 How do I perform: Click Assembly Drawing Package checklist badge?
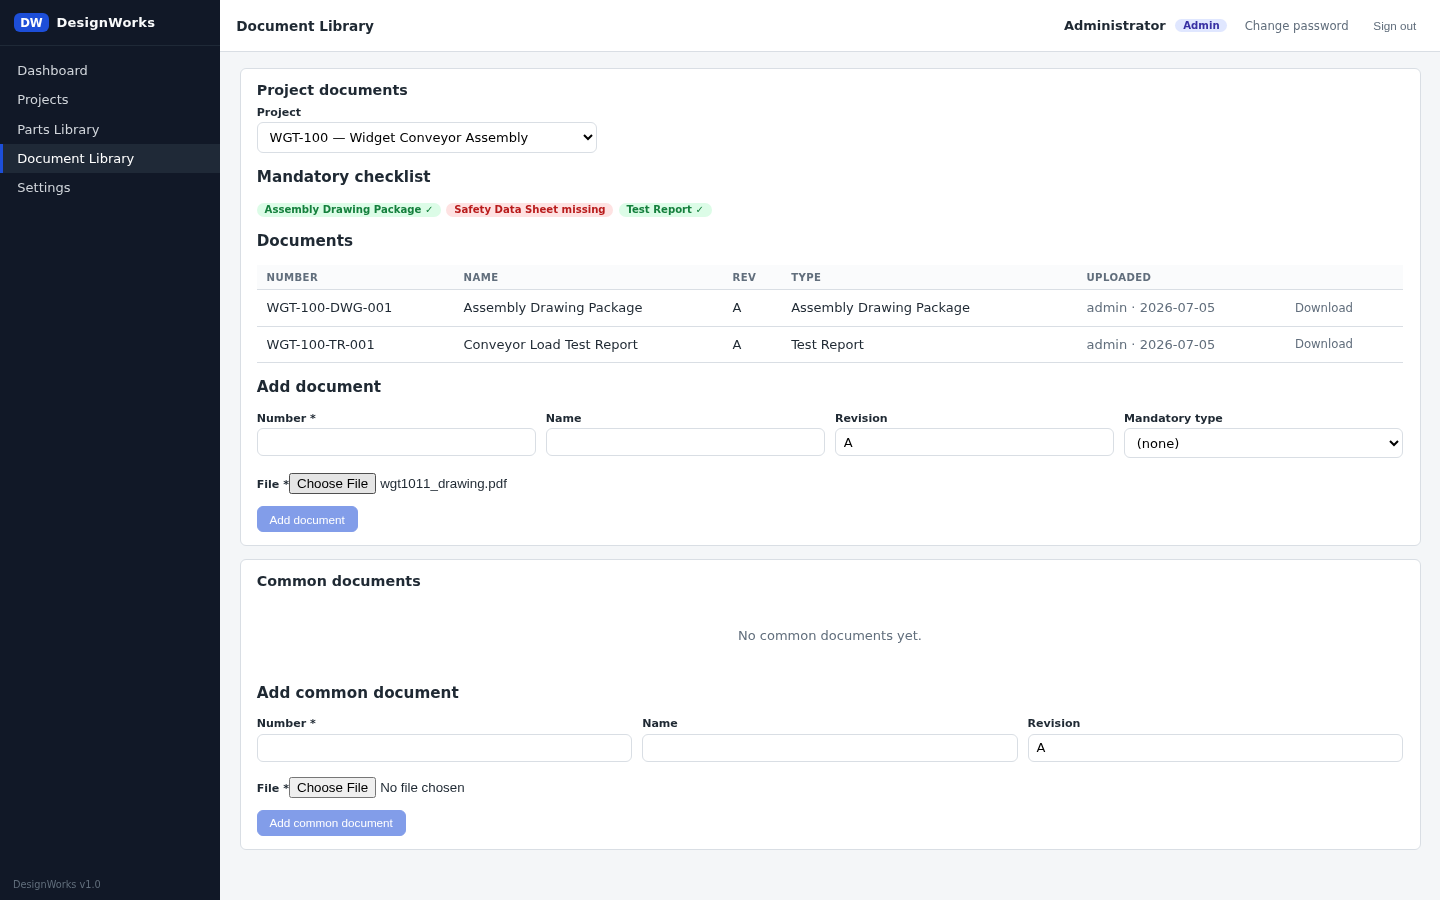click(348, 210)
